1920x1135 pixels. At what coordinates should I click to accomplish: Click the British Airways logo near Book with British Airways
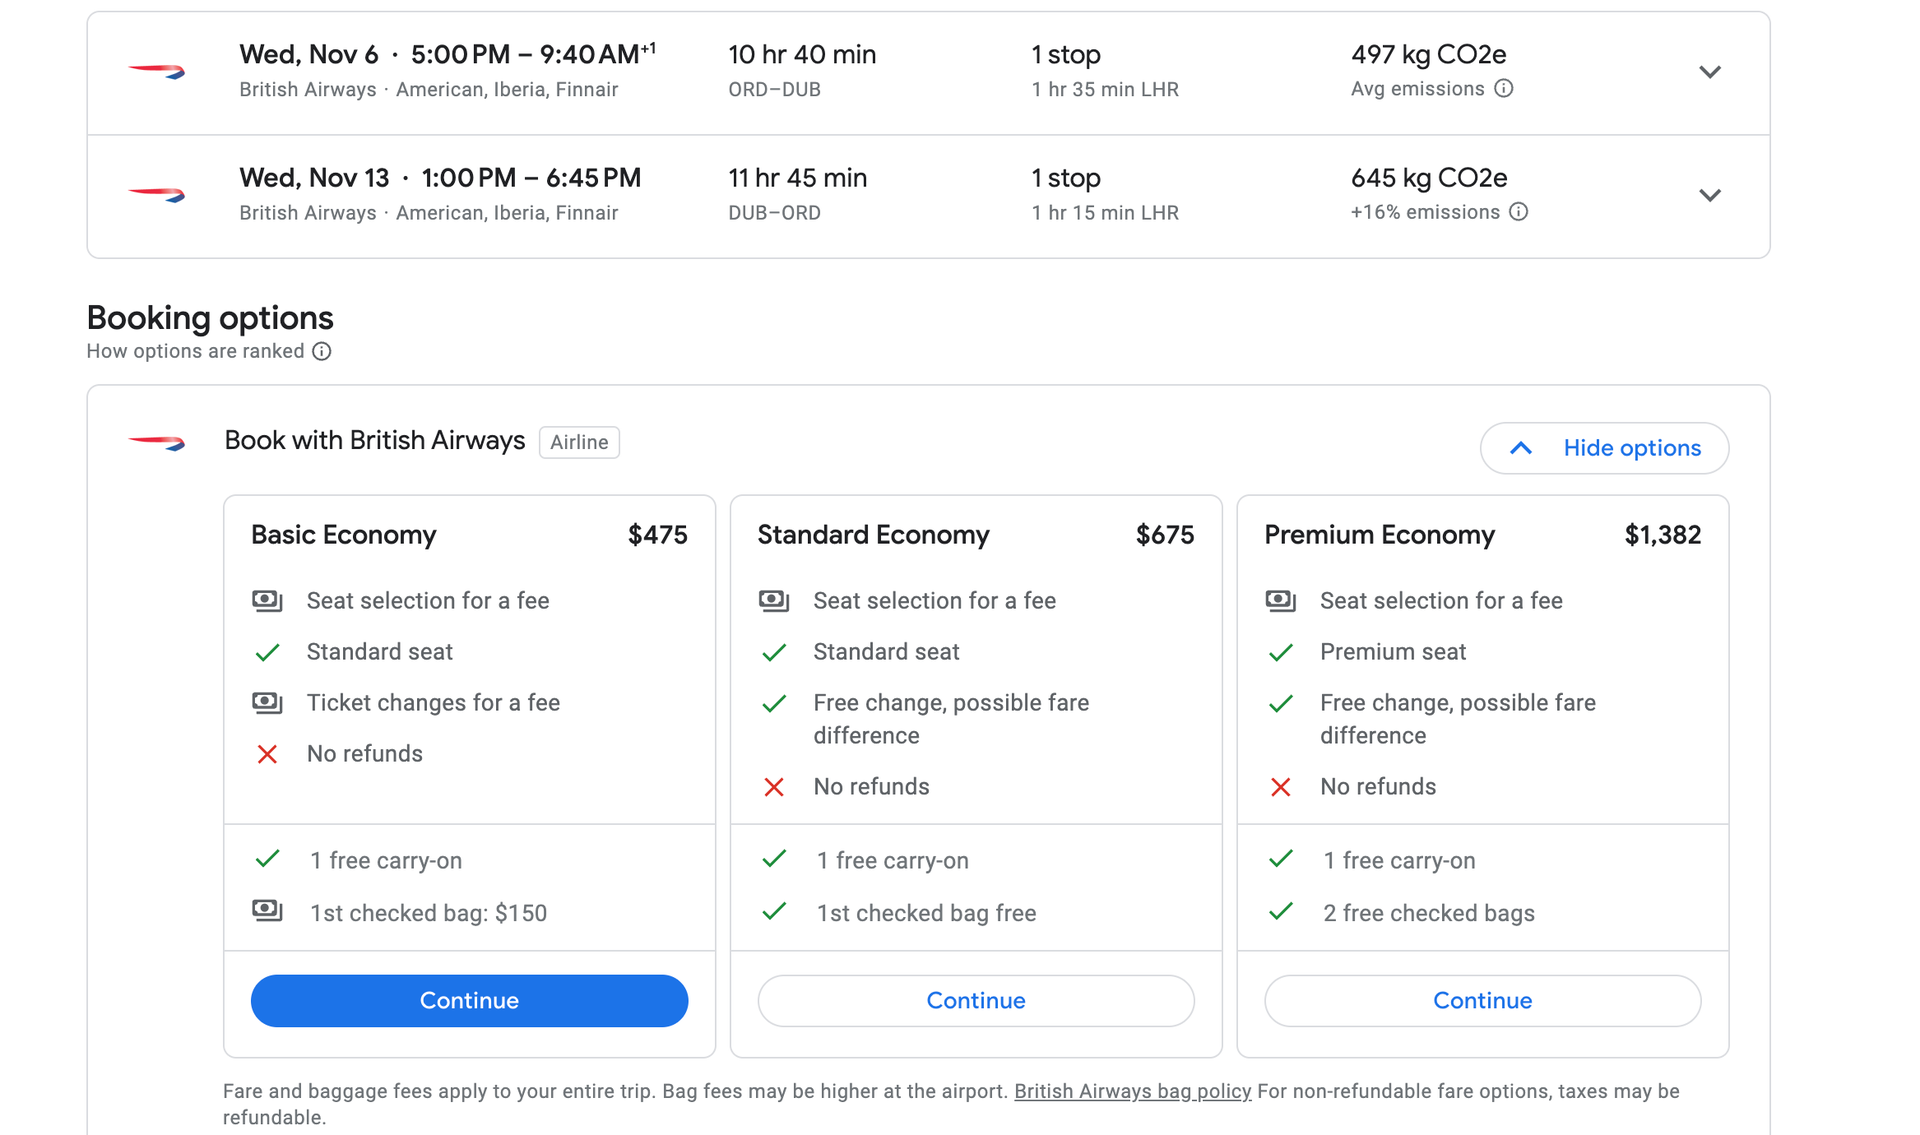point(157,441)
